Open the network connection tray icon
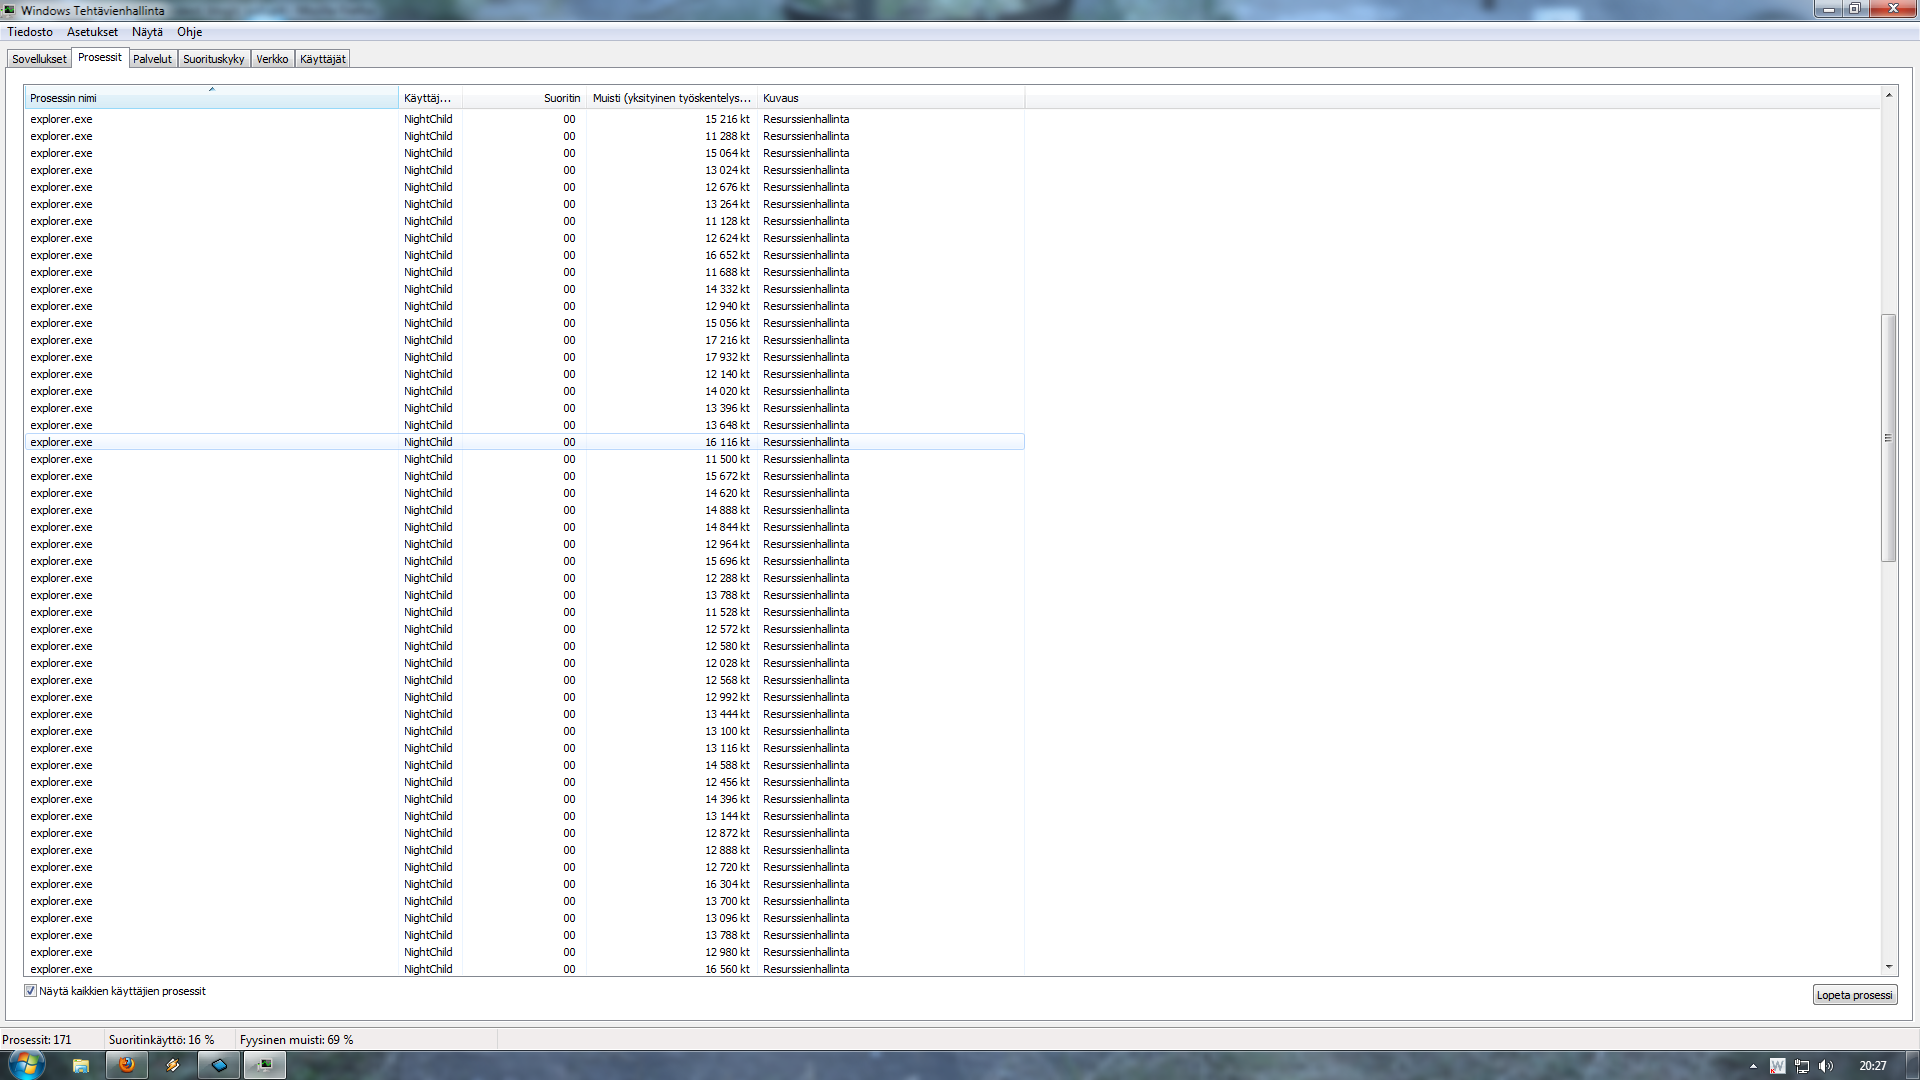Viewport: 1920px width, 1080px height. coord(1802,1066)
